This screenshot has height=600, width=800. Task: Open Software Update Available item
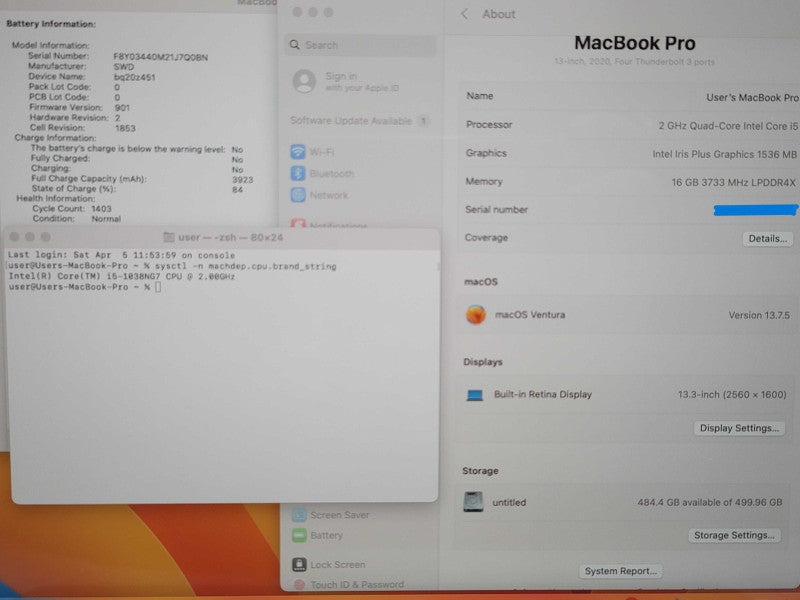click(360, 121)
